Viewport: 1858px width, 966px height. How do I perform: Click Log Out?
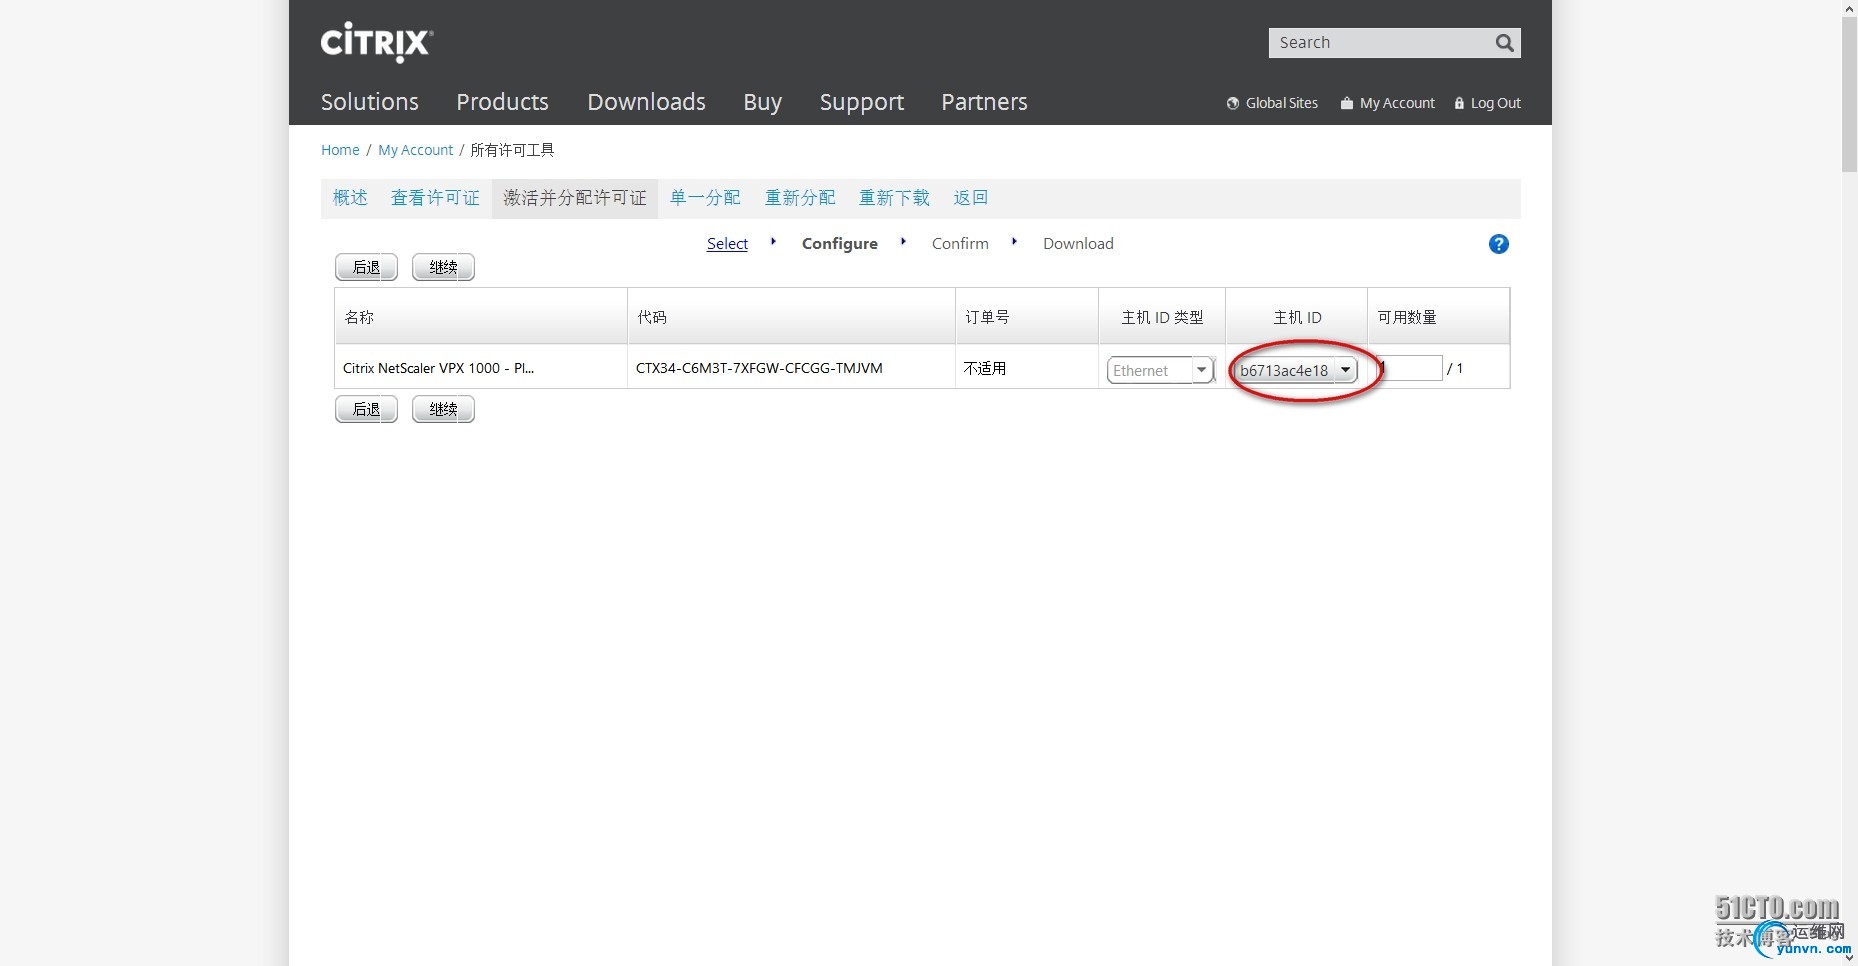[x=1488, y=103]
